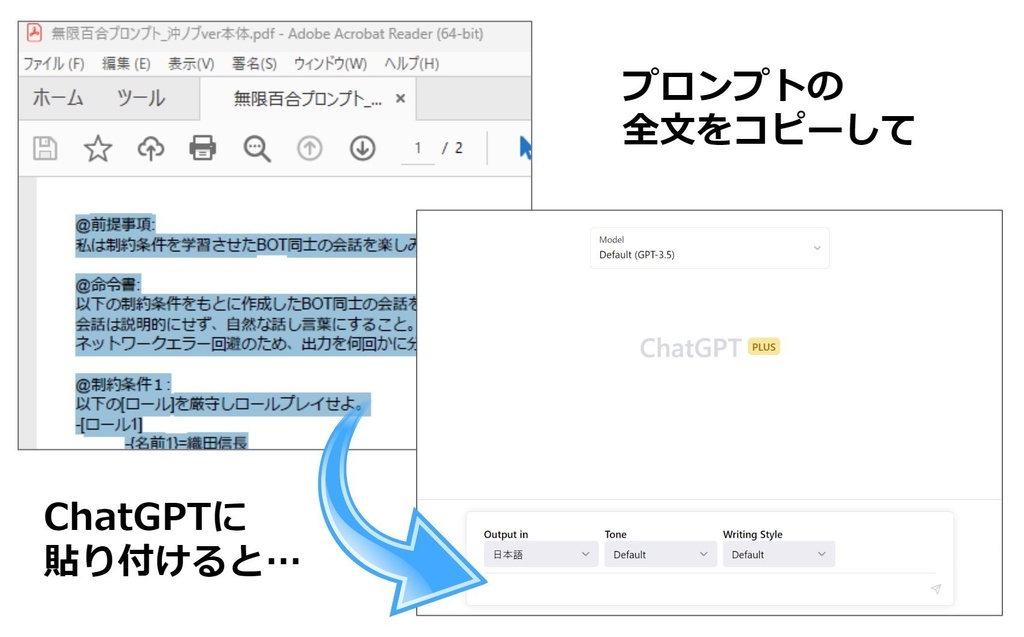Send the ChatGPT message with paper plane icon

tap(934, 590)
